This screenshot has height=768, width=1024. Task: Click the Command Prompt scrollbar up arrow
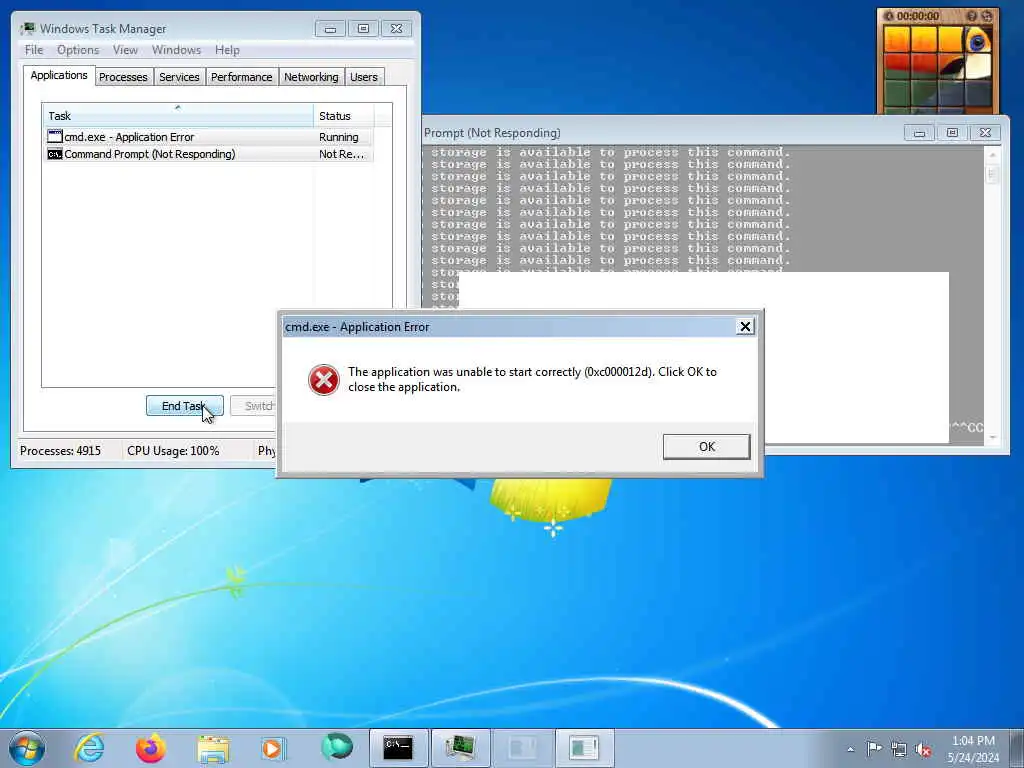coord(993,155)
